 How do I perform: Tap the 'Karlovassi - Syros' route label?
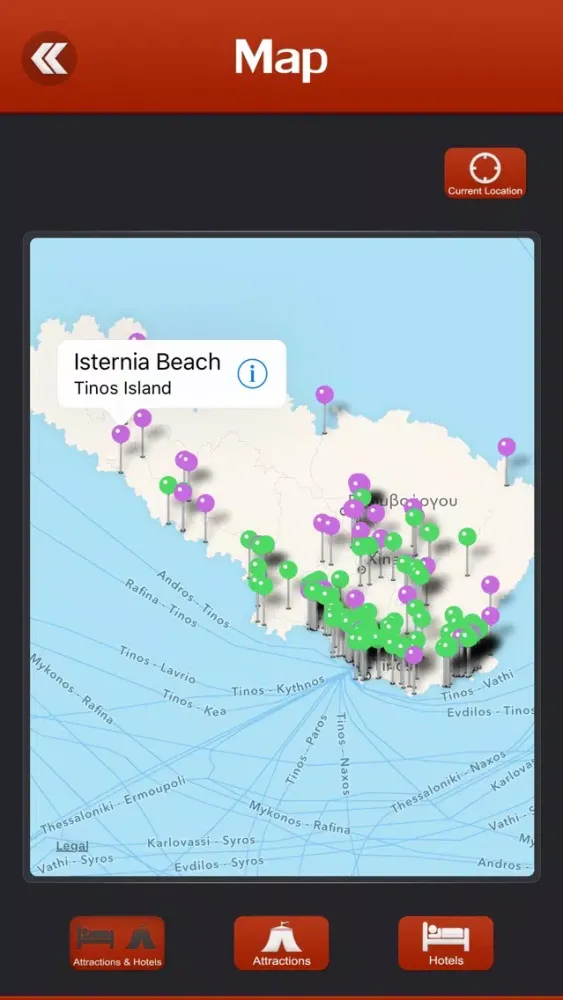201,842
